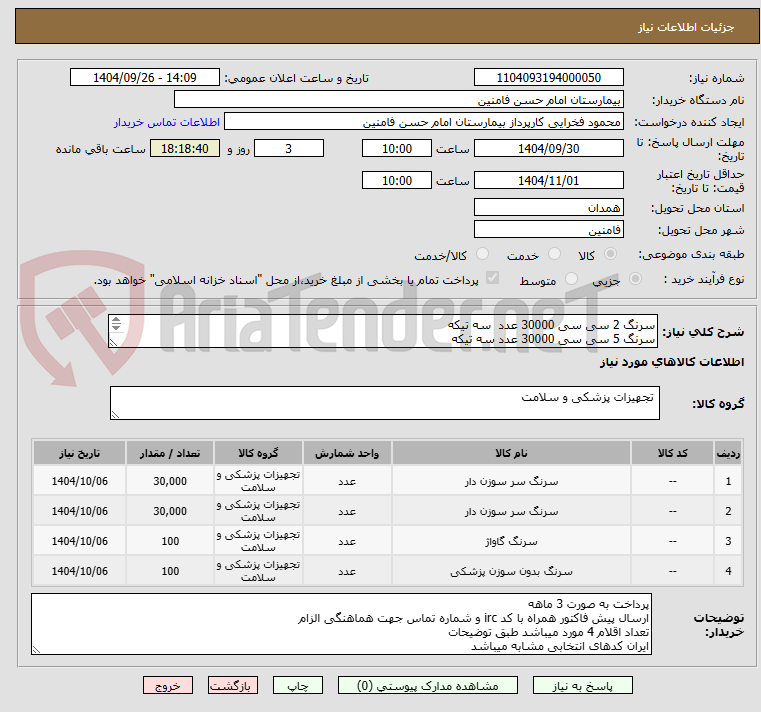Click سرنگ سر سوزن دار in row 2
Image resolution: width=761 pixels, height=712 pixels.
coord(511,512)
